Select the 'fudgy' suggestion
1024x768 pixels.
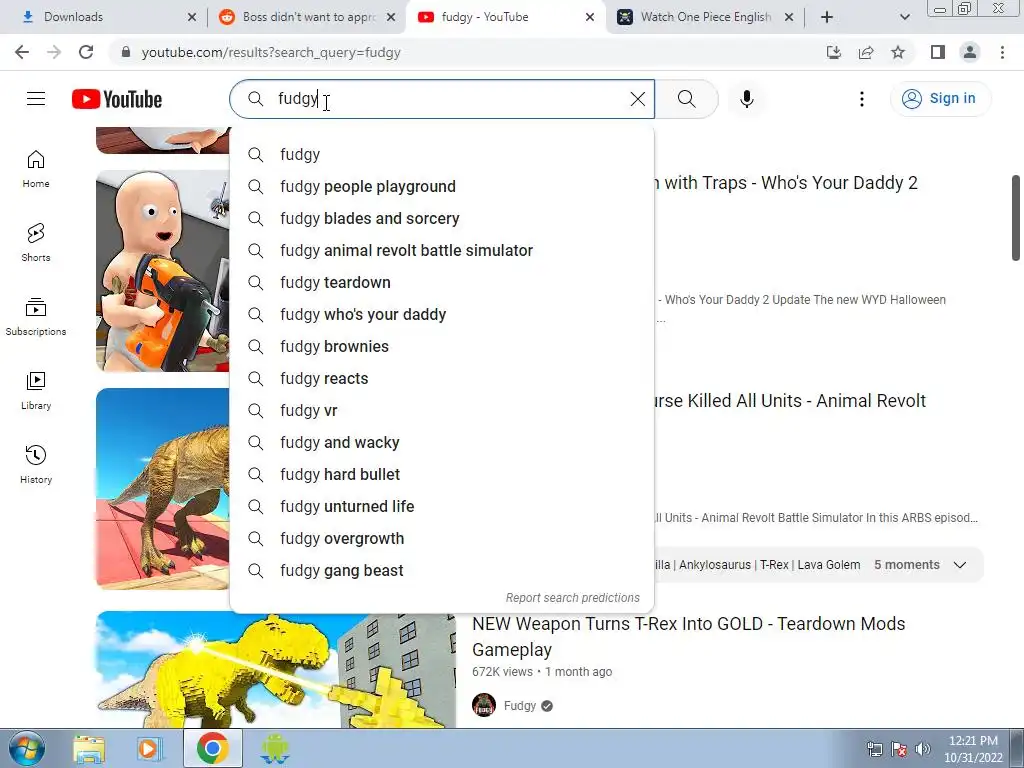point(441,154)
